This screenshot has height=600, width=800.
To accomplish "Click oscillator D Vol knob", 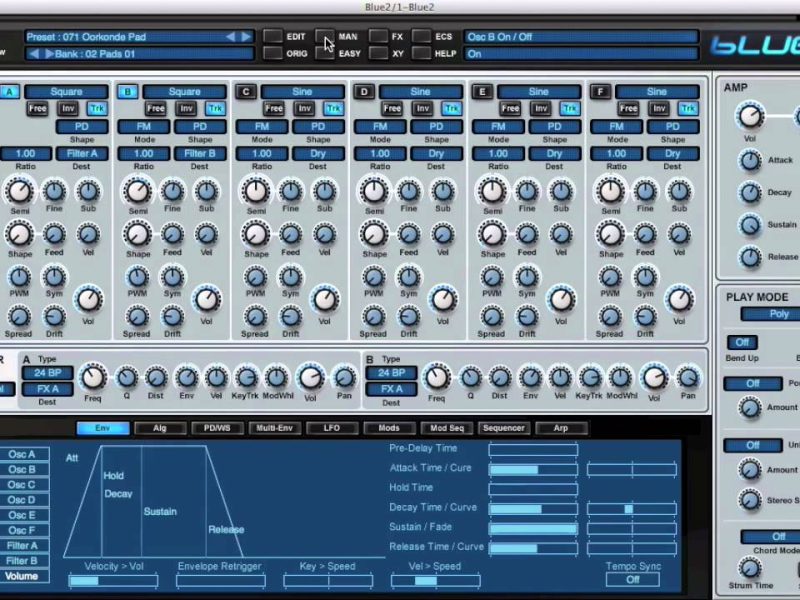I will click(x=443, y=300).
